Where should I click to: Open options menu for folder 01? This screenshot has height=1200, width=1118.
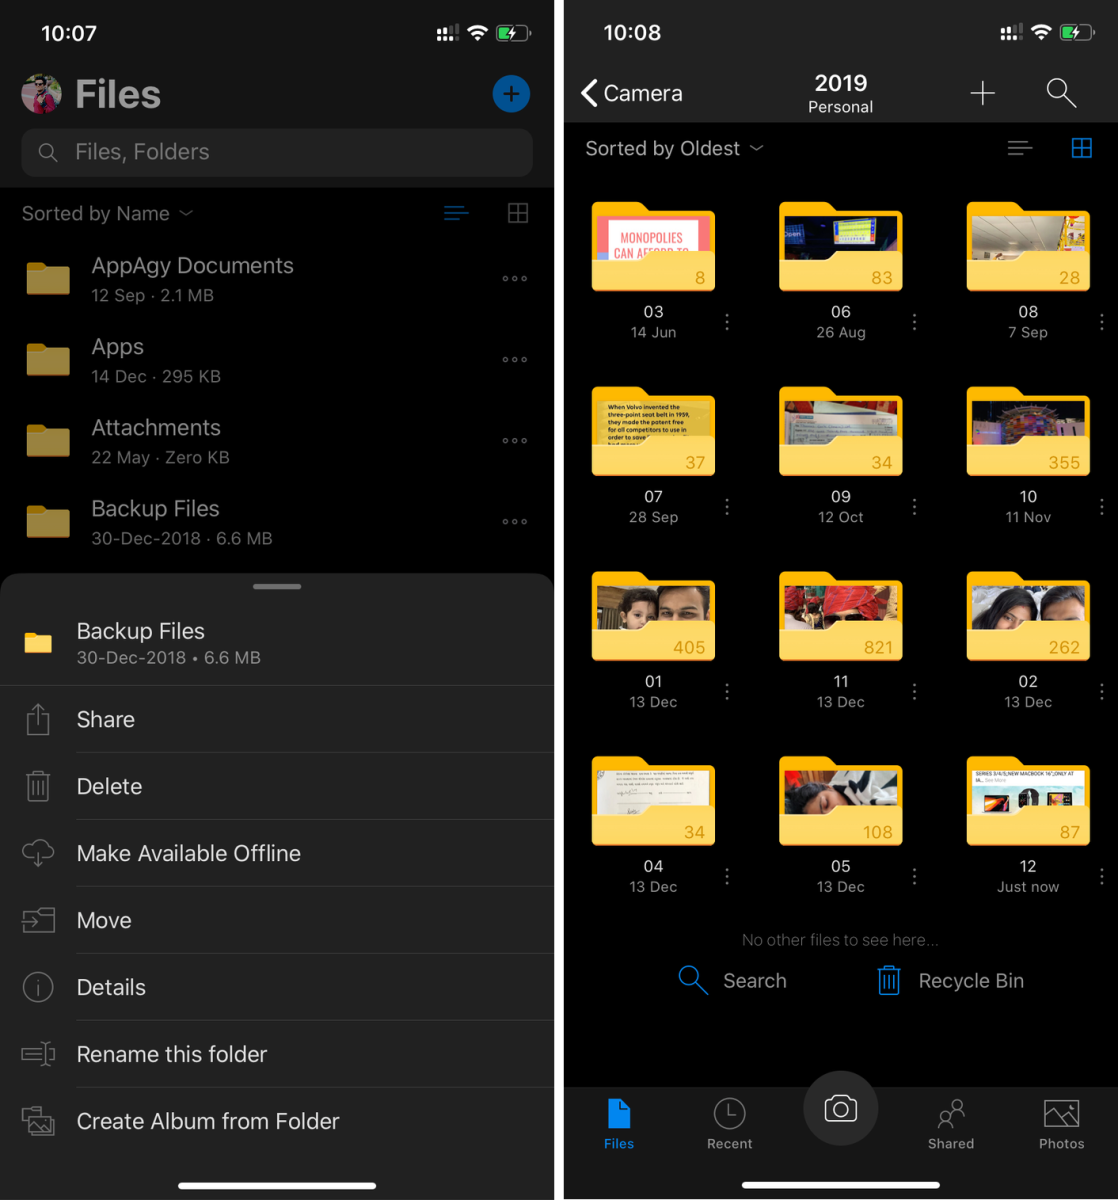[x=727, y=692]
